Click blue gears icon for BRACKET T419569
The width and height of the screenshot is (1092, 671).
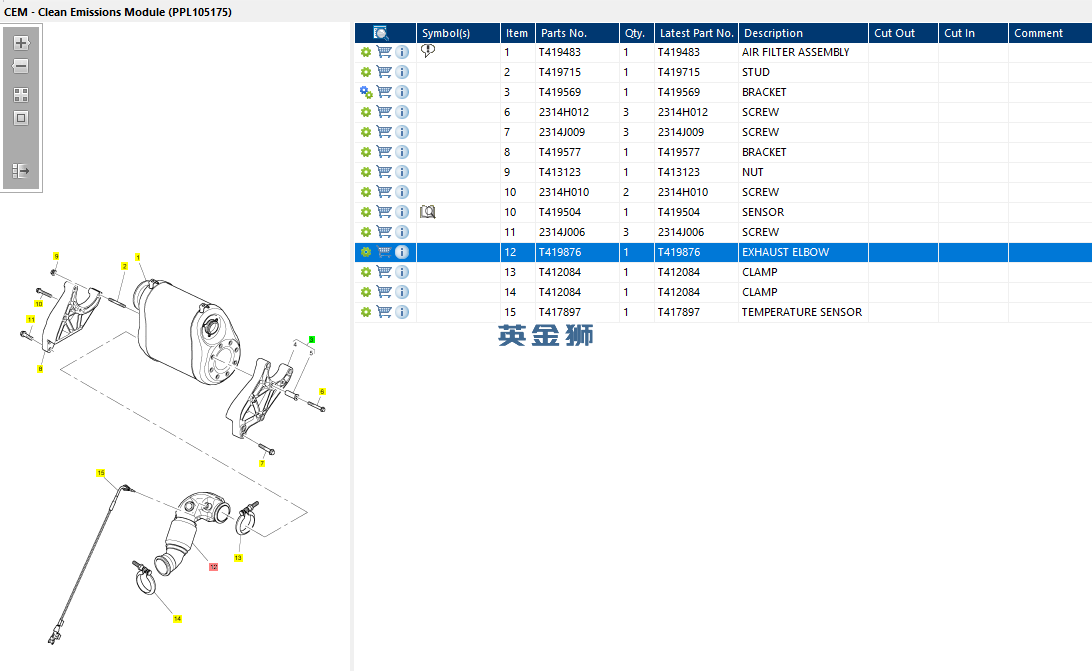tap(366, 92)
